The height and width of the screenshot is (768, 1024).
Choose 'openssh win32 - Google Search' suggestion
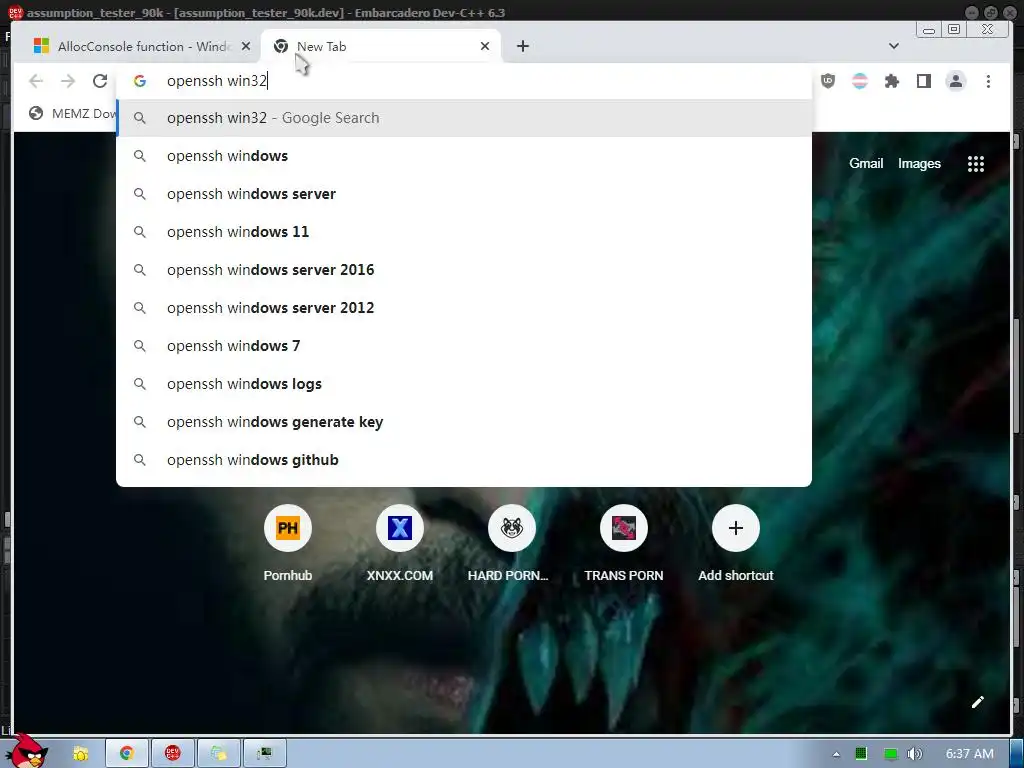(464, 118)
